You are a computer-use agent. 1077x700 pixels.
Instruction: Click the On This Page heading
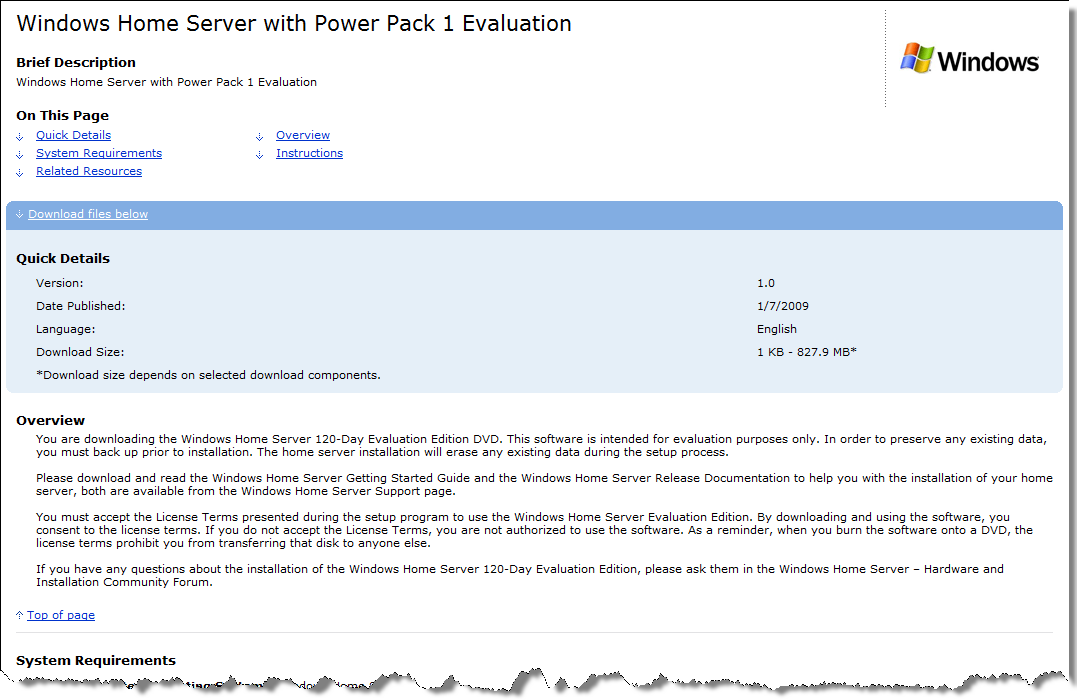coord(63,115)
